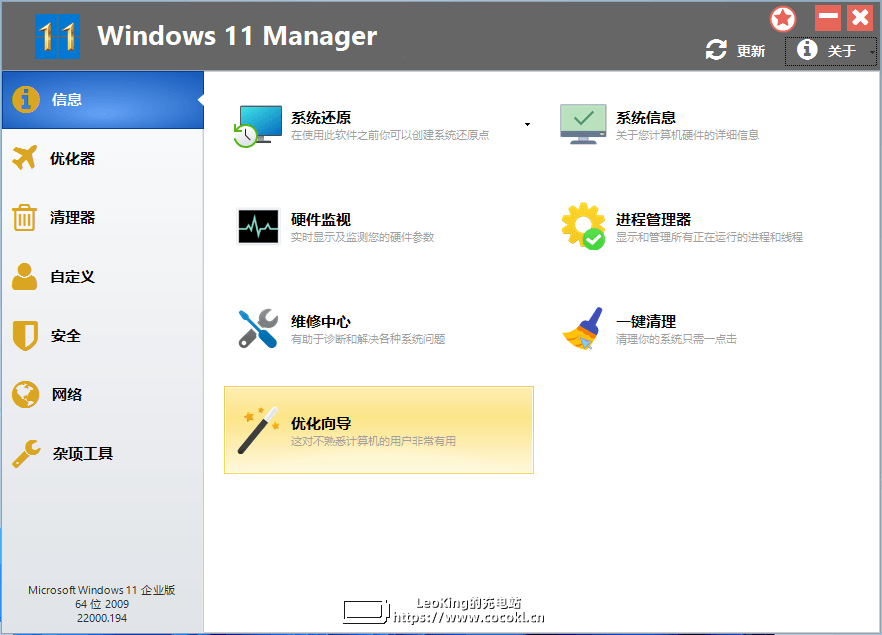Open the 清理器 sidebar tab
Viewport: 882px width, 635px height.
click(103, 218)
